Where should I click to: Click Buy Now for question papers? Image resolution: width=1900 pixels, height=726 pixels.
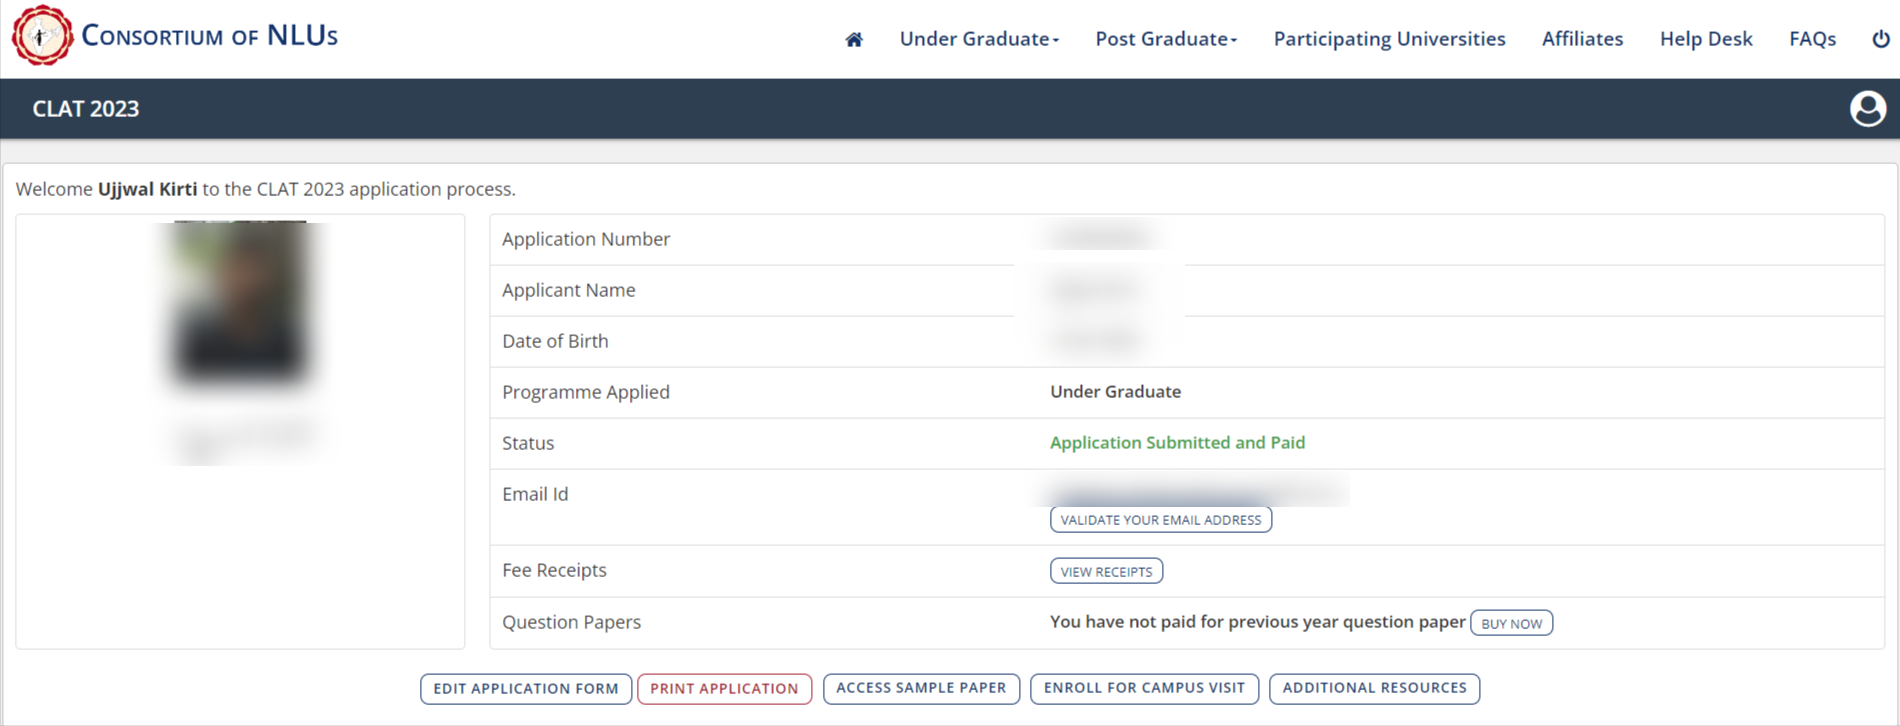[1511, 623]
